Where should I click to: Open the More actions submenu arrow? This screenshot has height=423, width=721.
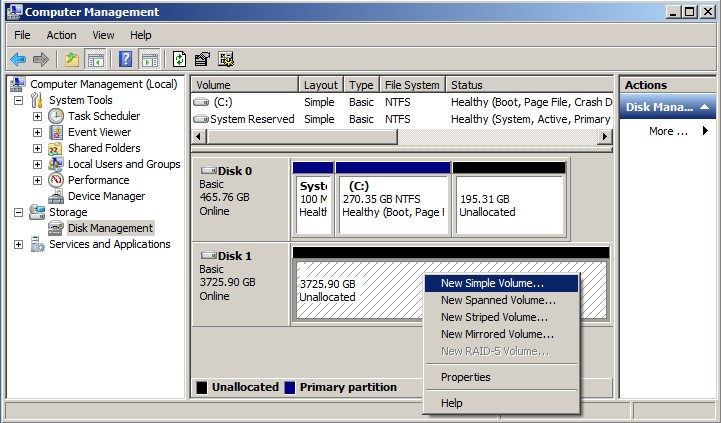click(x=705, y=131)
